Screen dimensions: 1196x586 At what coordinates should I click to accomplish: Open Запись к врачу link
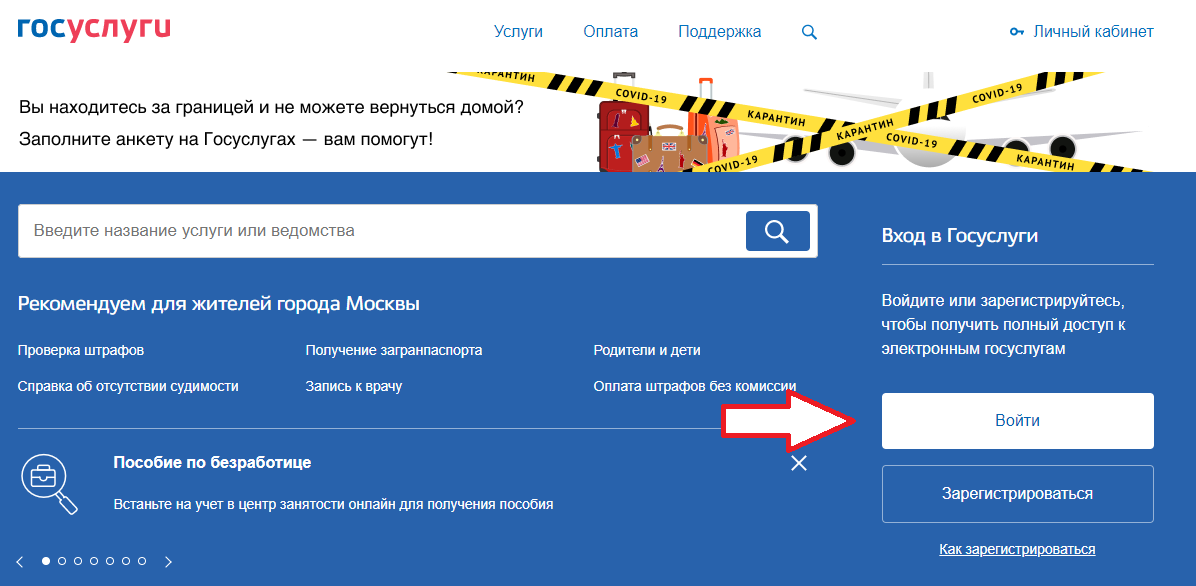[353, 386]
